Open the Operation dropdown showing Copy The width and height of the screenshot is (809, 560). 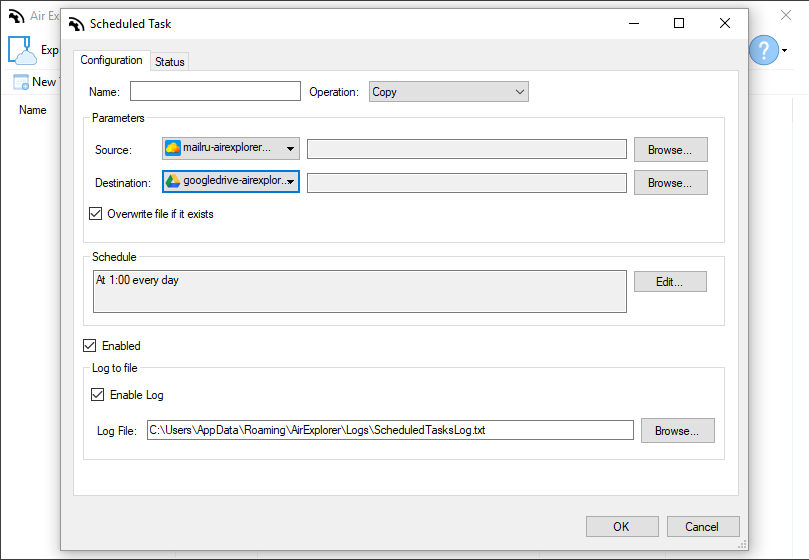448,92
